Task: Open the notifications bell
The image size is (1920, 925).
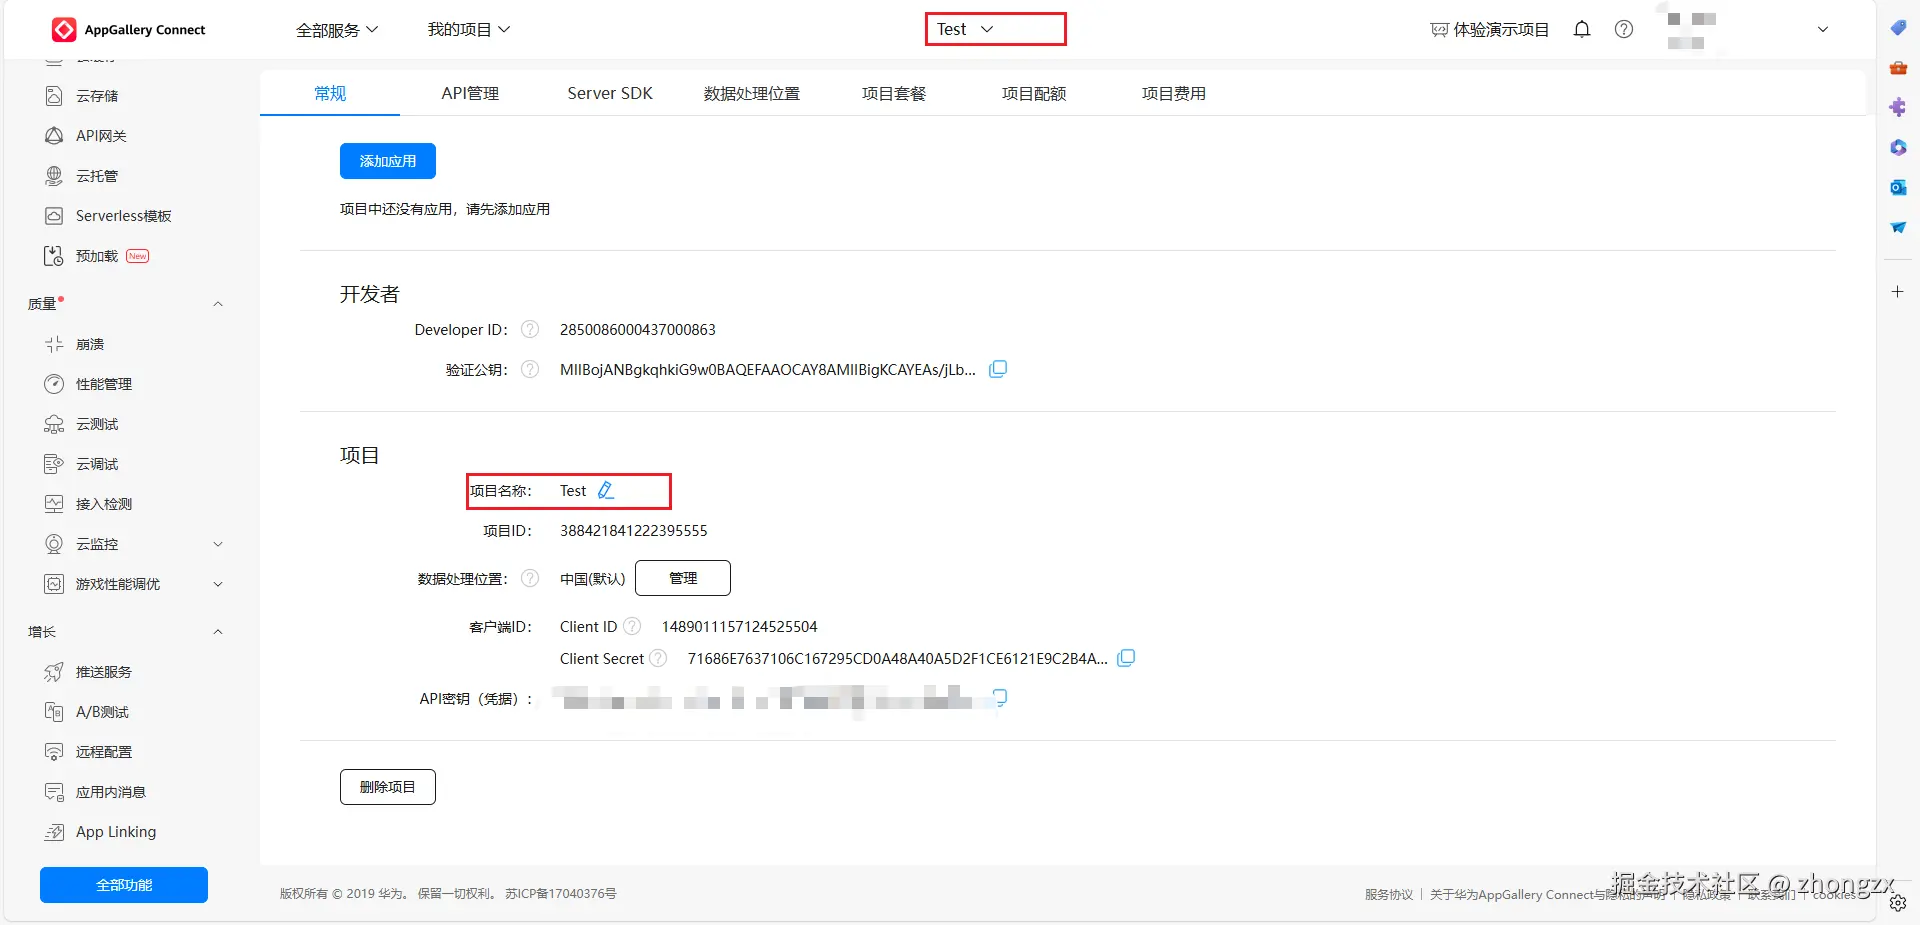Action: (1582, 30)
